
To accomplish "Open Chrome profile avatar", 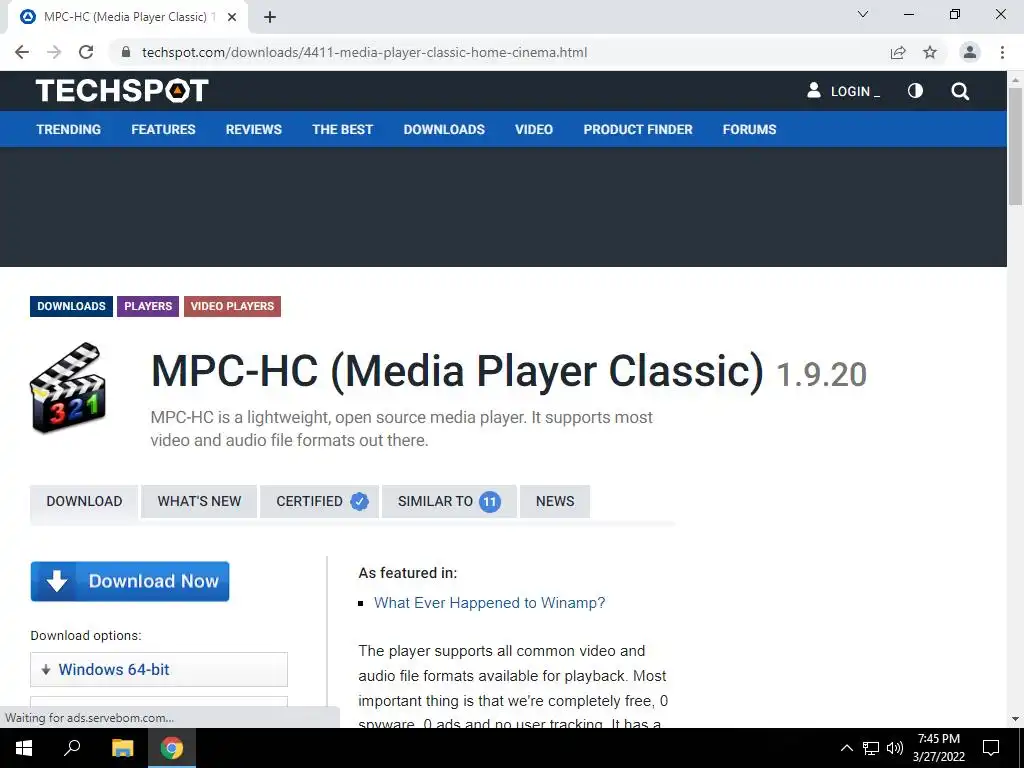I will 970,52.
